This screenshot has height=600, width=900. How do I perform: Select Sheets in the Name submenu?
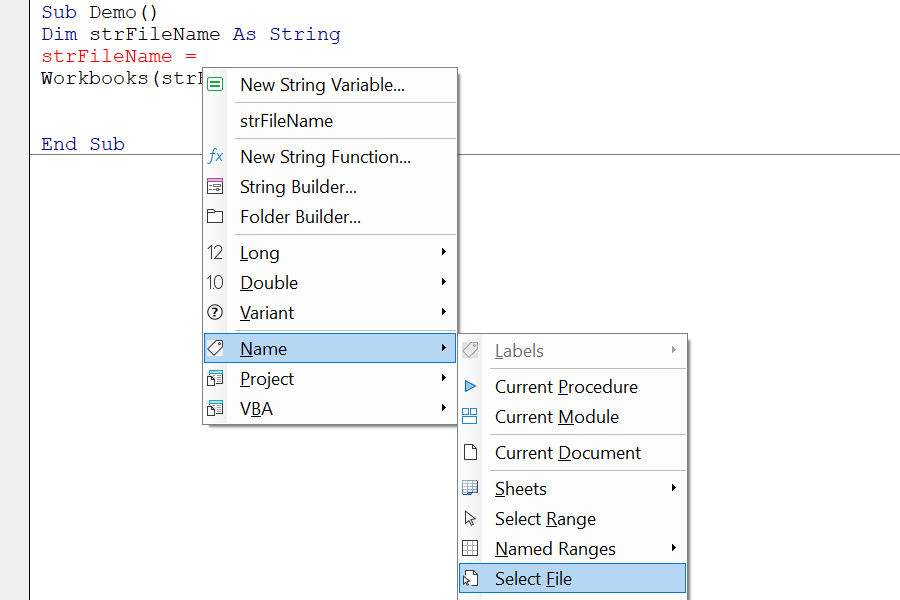click(572, 489)
